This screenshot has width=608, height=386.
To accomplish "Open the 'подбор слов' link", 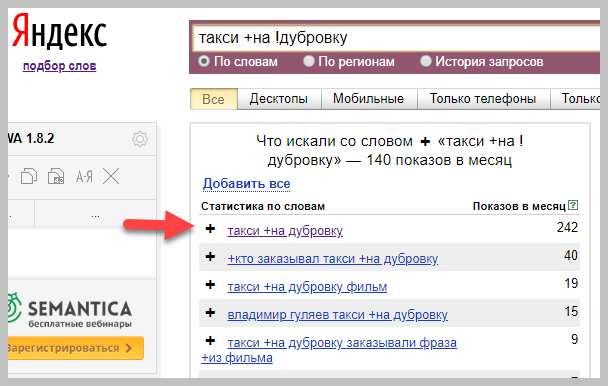I will point(59,66).
